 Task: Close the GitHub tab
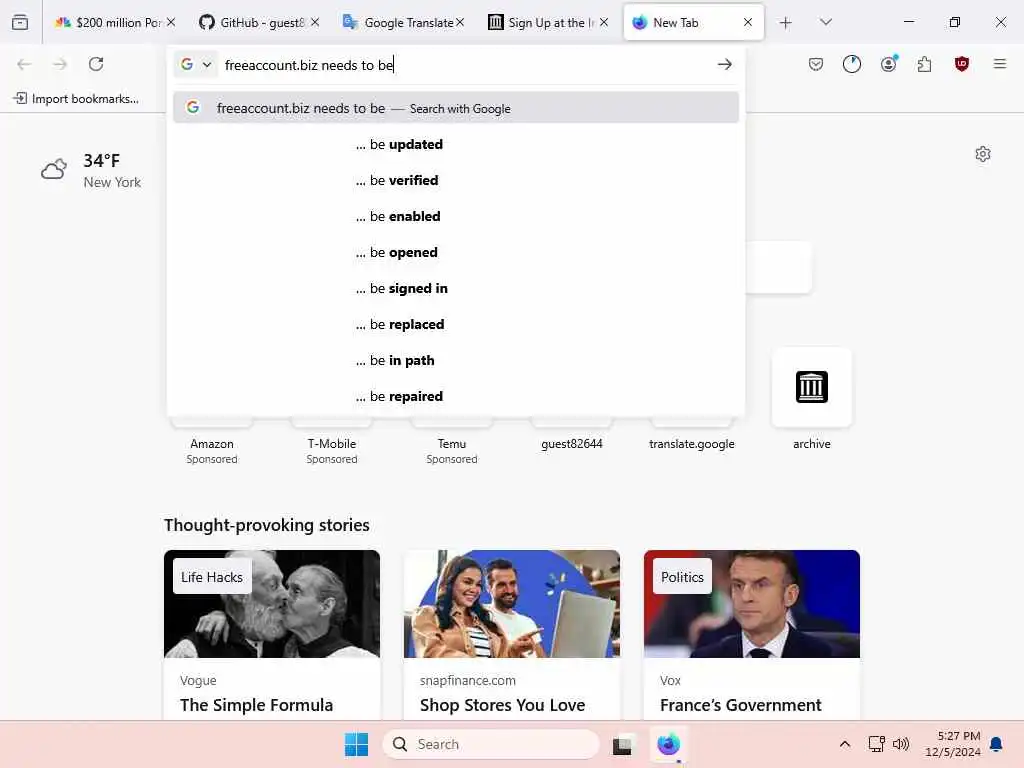point(315,22)
